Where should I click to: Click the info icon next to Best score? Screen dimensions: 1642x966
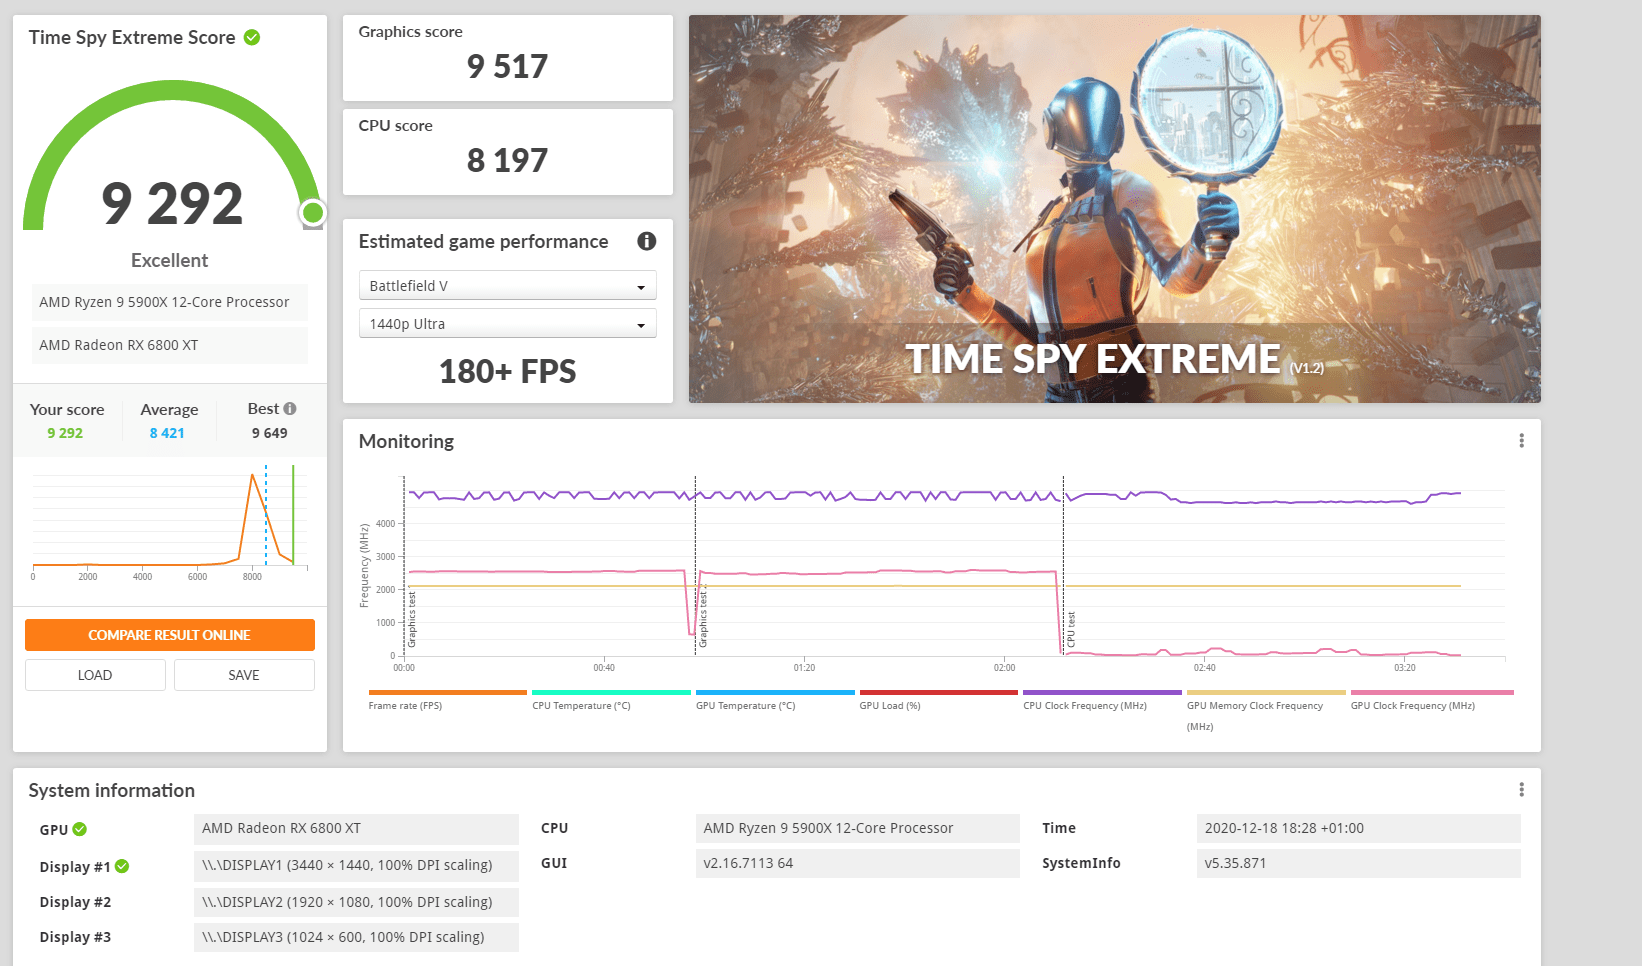pos(290,409)
